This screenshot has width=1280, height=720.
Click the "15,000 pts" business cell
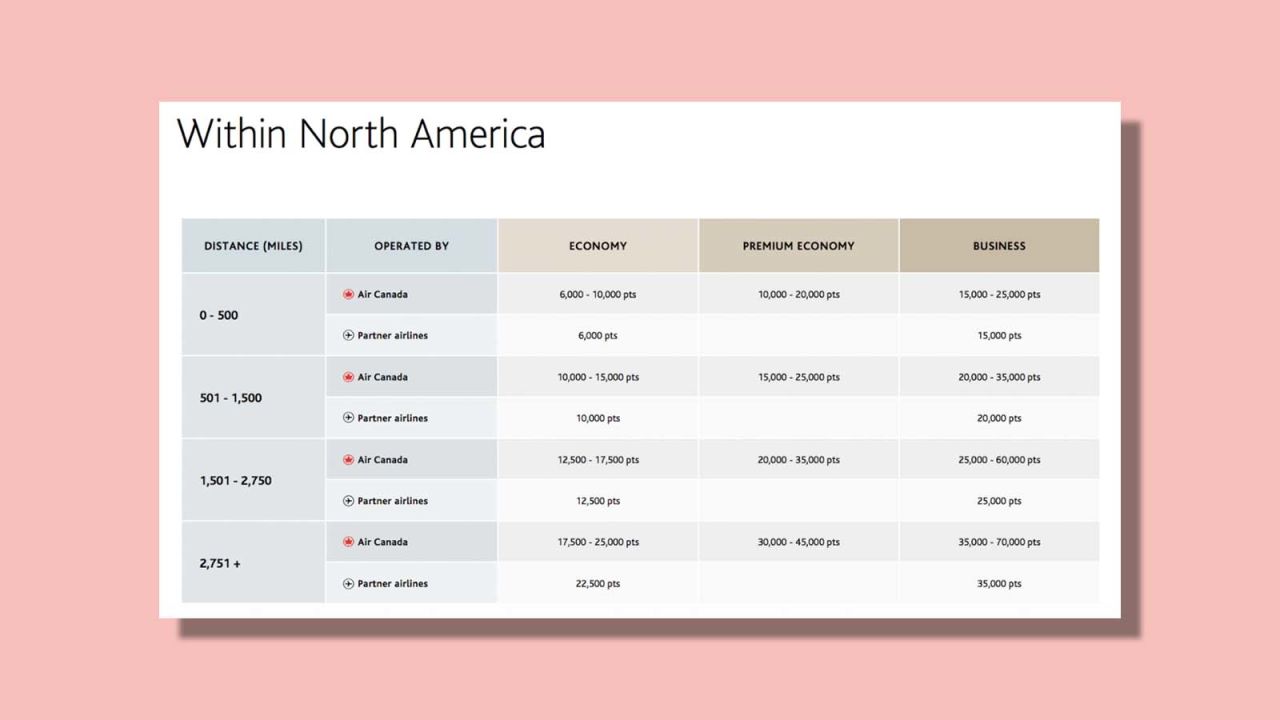tap(999, 336)
